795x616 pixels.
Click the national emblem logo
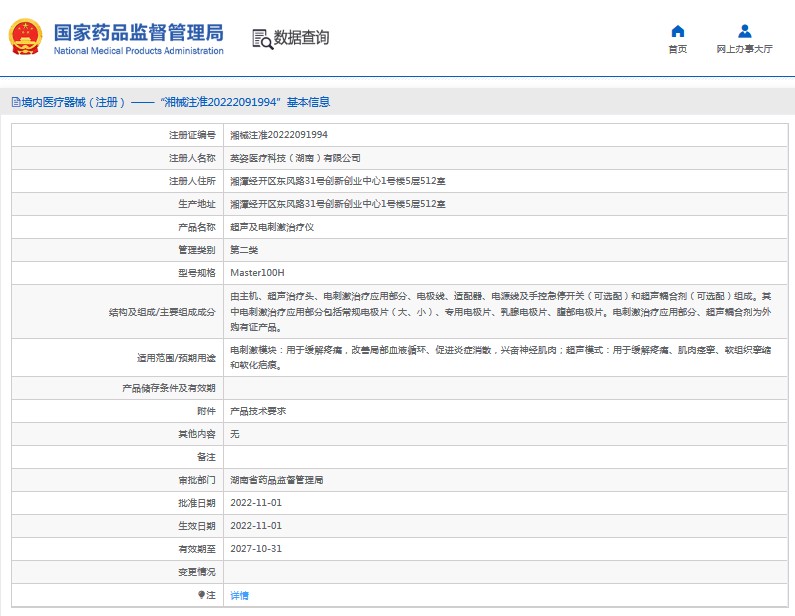coord(26,38)
